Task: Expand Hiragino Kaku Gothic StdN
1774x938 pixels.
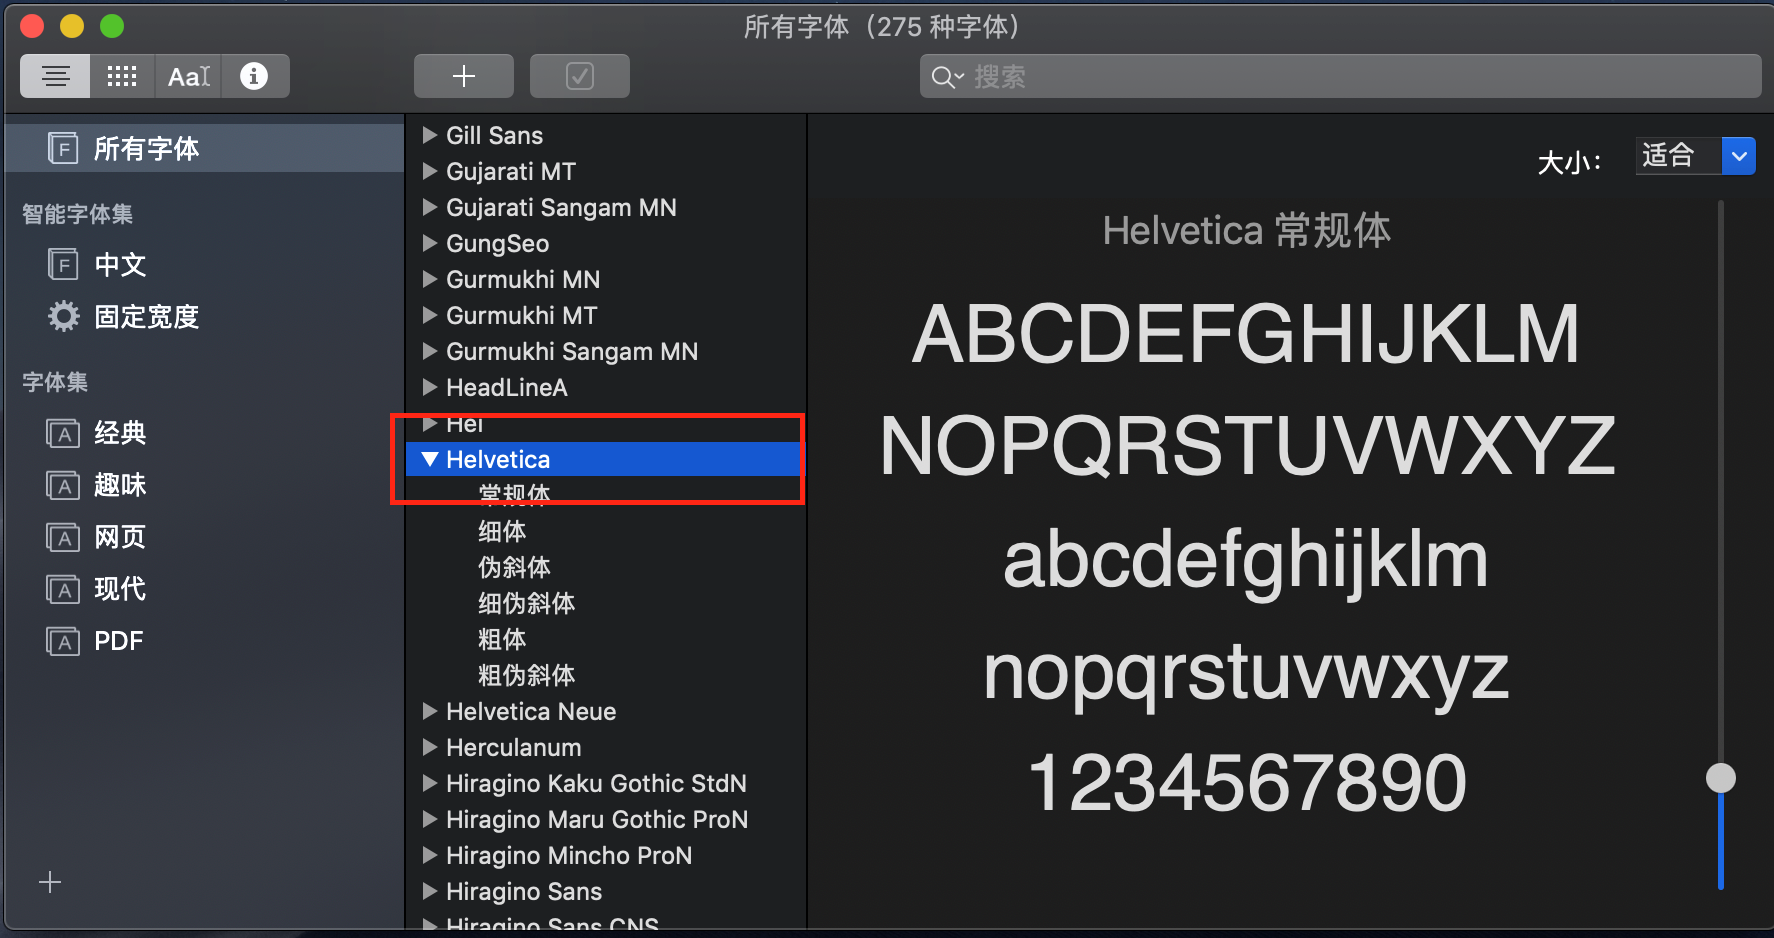Action: (x=430, y=783)
